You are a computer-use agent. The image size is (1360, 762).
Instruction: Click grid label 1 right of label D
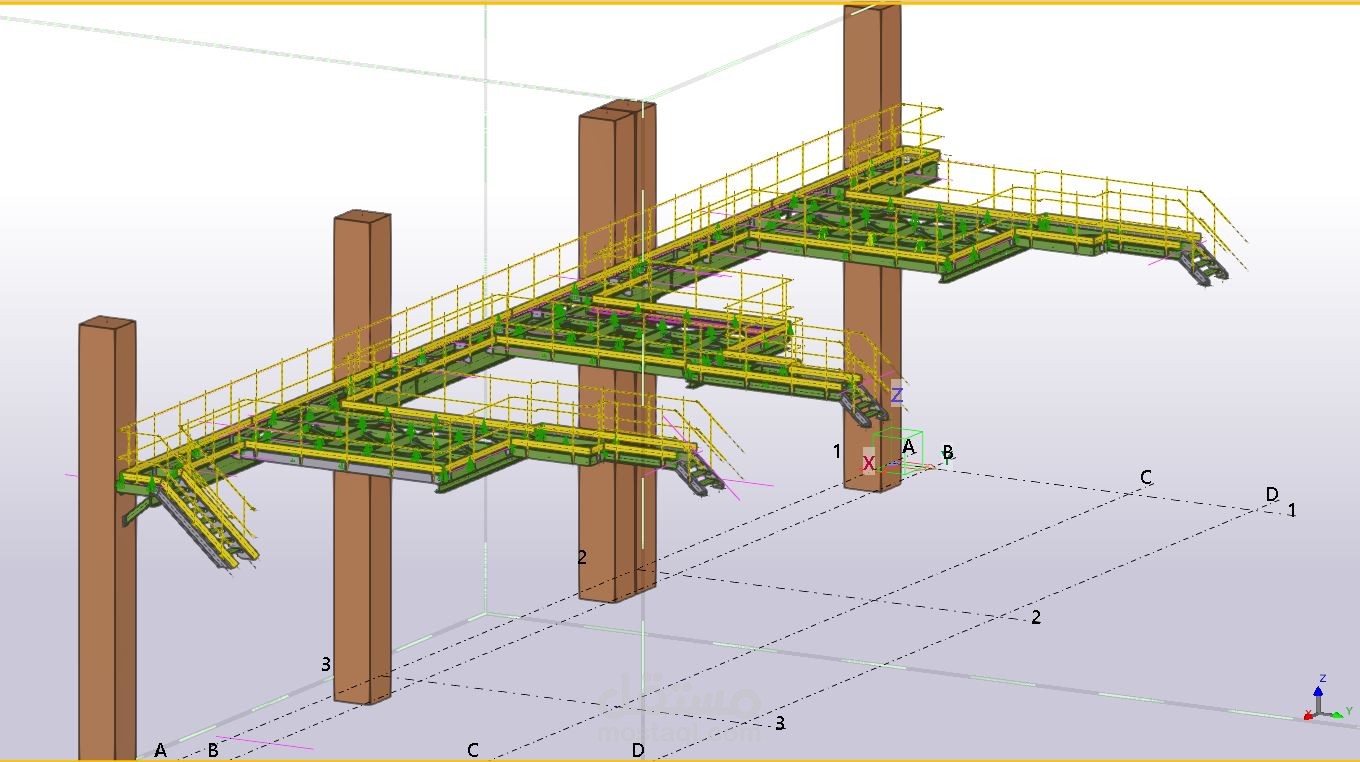1292,510
